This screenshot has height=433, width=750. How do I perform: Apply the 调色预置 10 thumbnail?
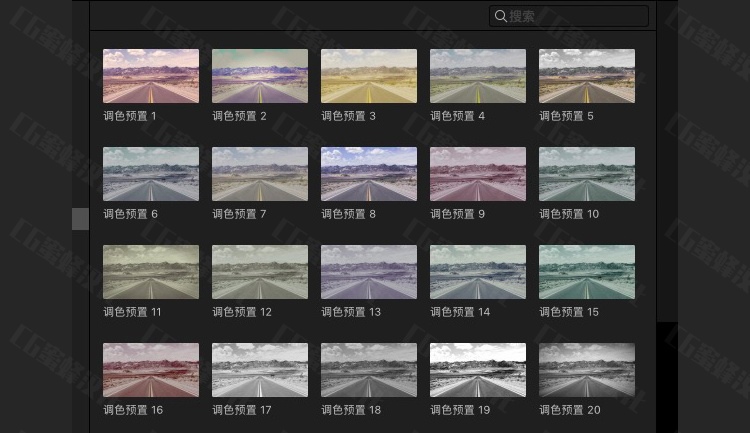pos(587,174)
